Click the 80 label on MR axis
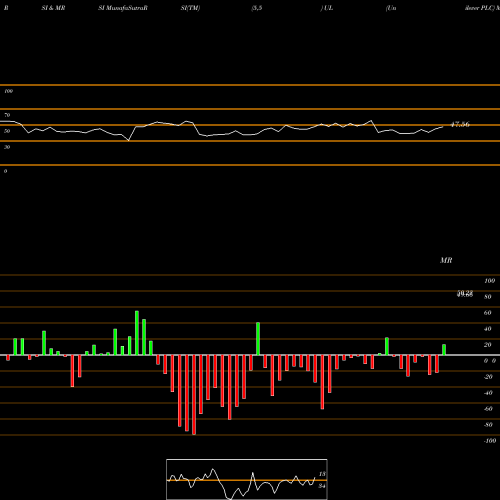The width and height of the screenshot is (500, 500). pyautogui.click(x=488, y=297)
